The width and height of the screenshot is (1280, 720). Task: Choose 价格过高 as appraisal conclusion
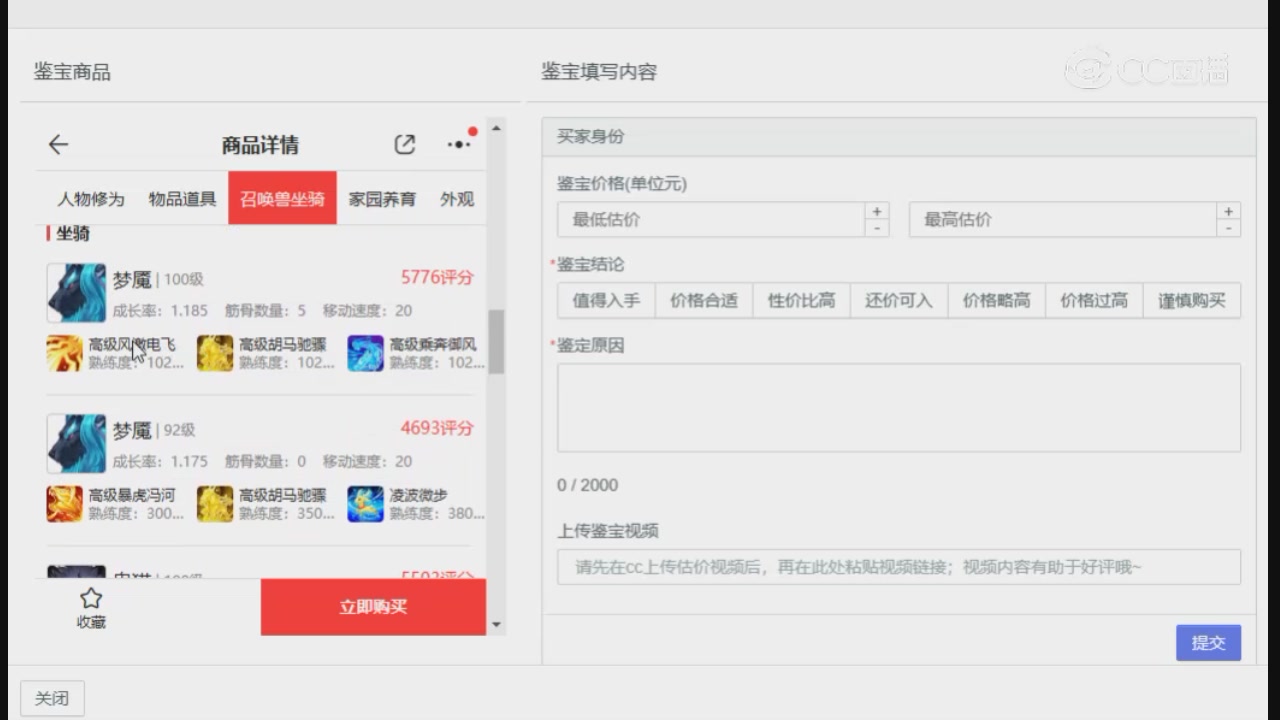tap(1094, 300)
